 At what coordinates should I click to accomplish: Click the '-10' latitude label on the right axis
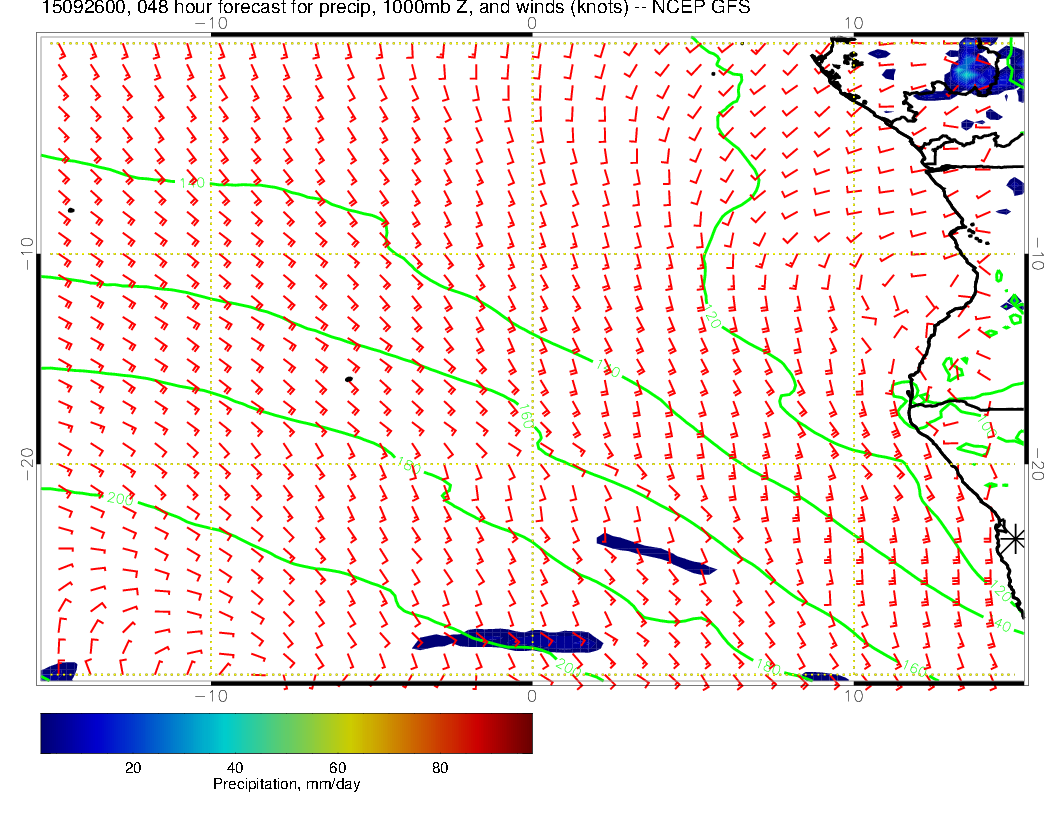pyautogui.click(x=1038, y=254)
